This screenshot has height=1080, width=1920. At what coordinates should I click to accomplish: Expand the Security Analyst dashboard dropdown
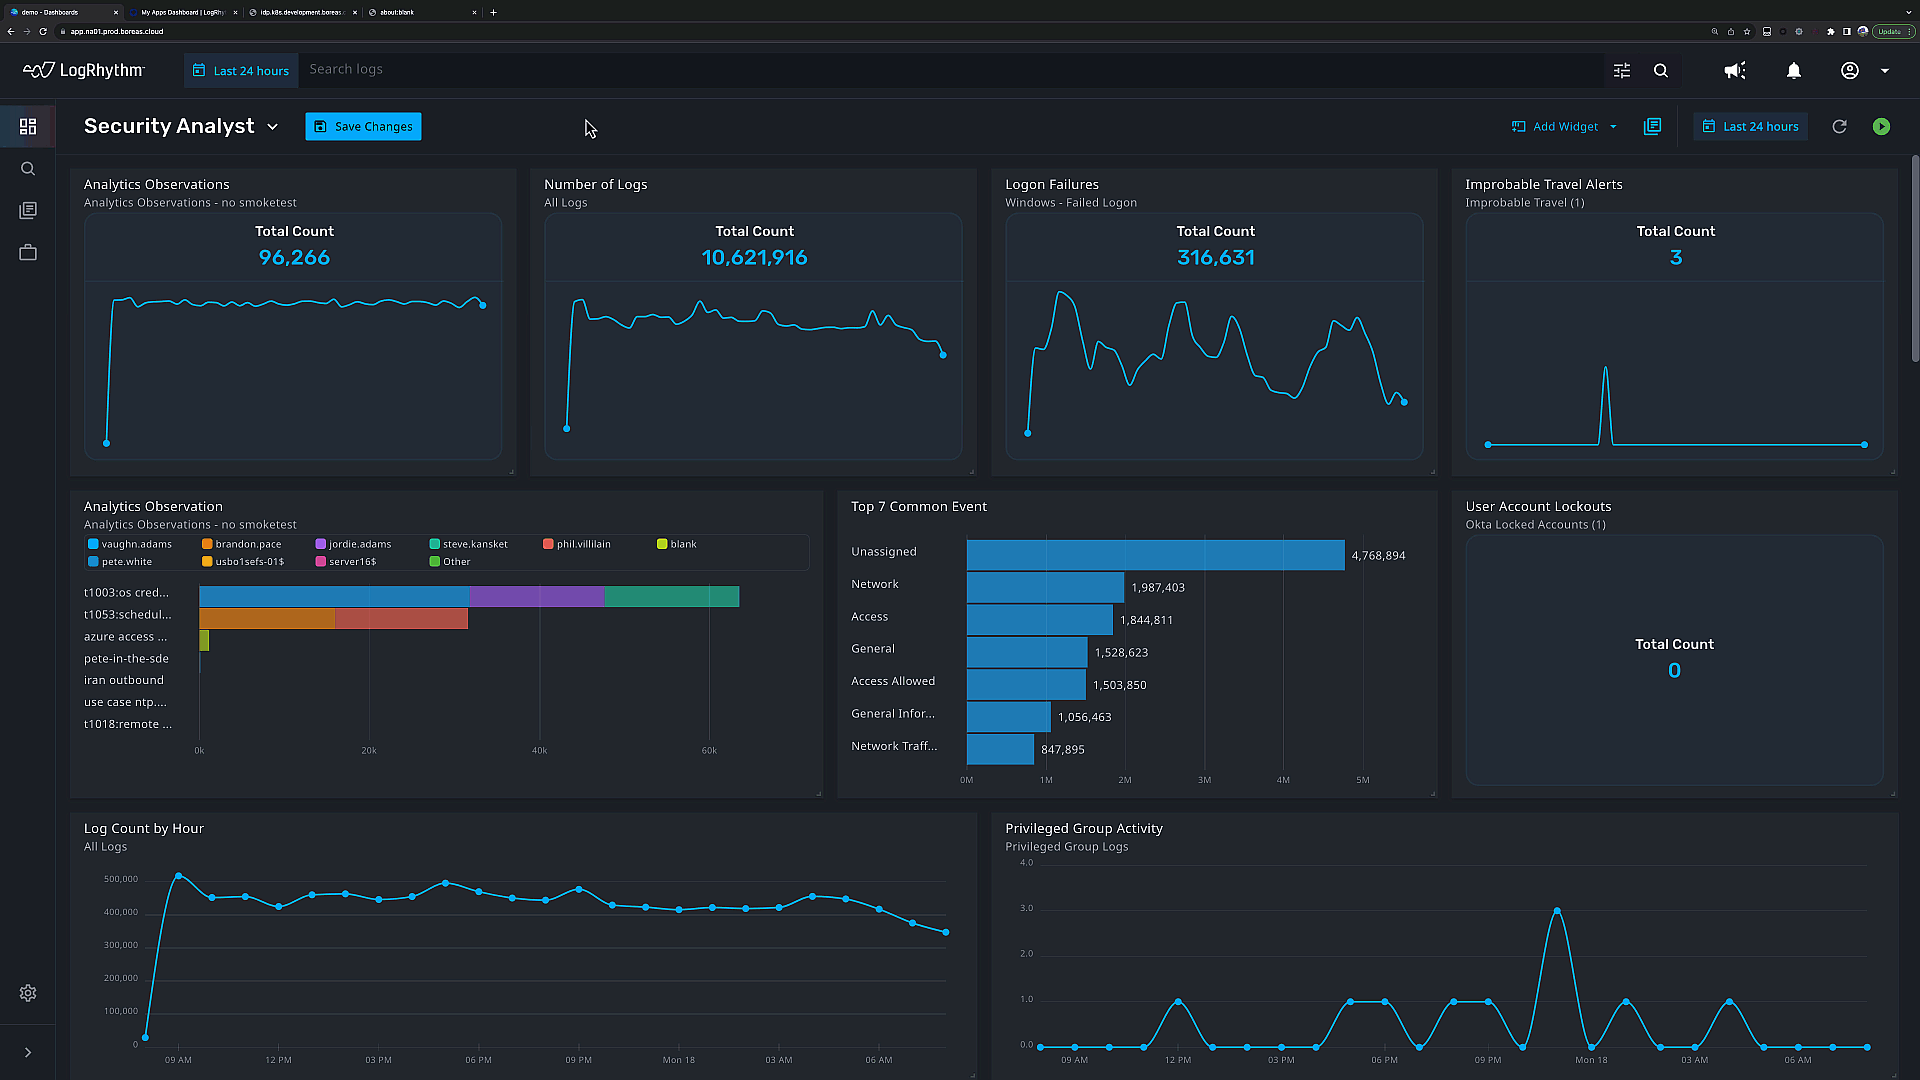pyautogui.click(x=272, y=127)
